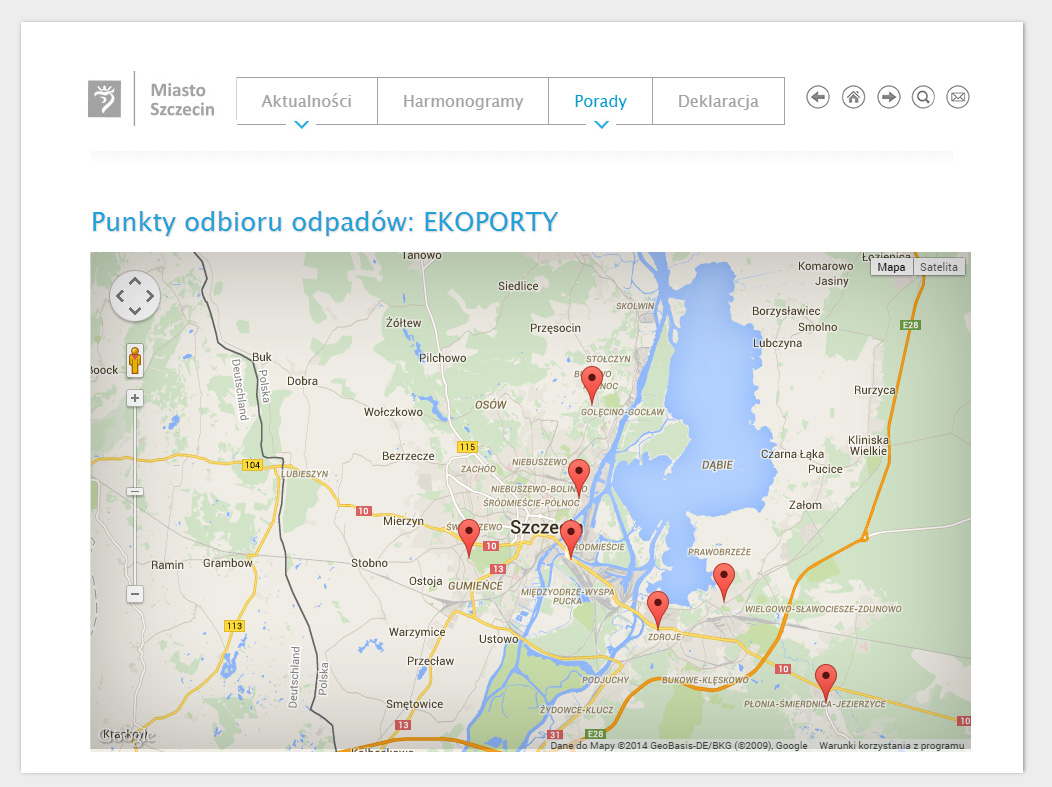
Task: Click the road 104 shield on map
Action: coord(252,465)
